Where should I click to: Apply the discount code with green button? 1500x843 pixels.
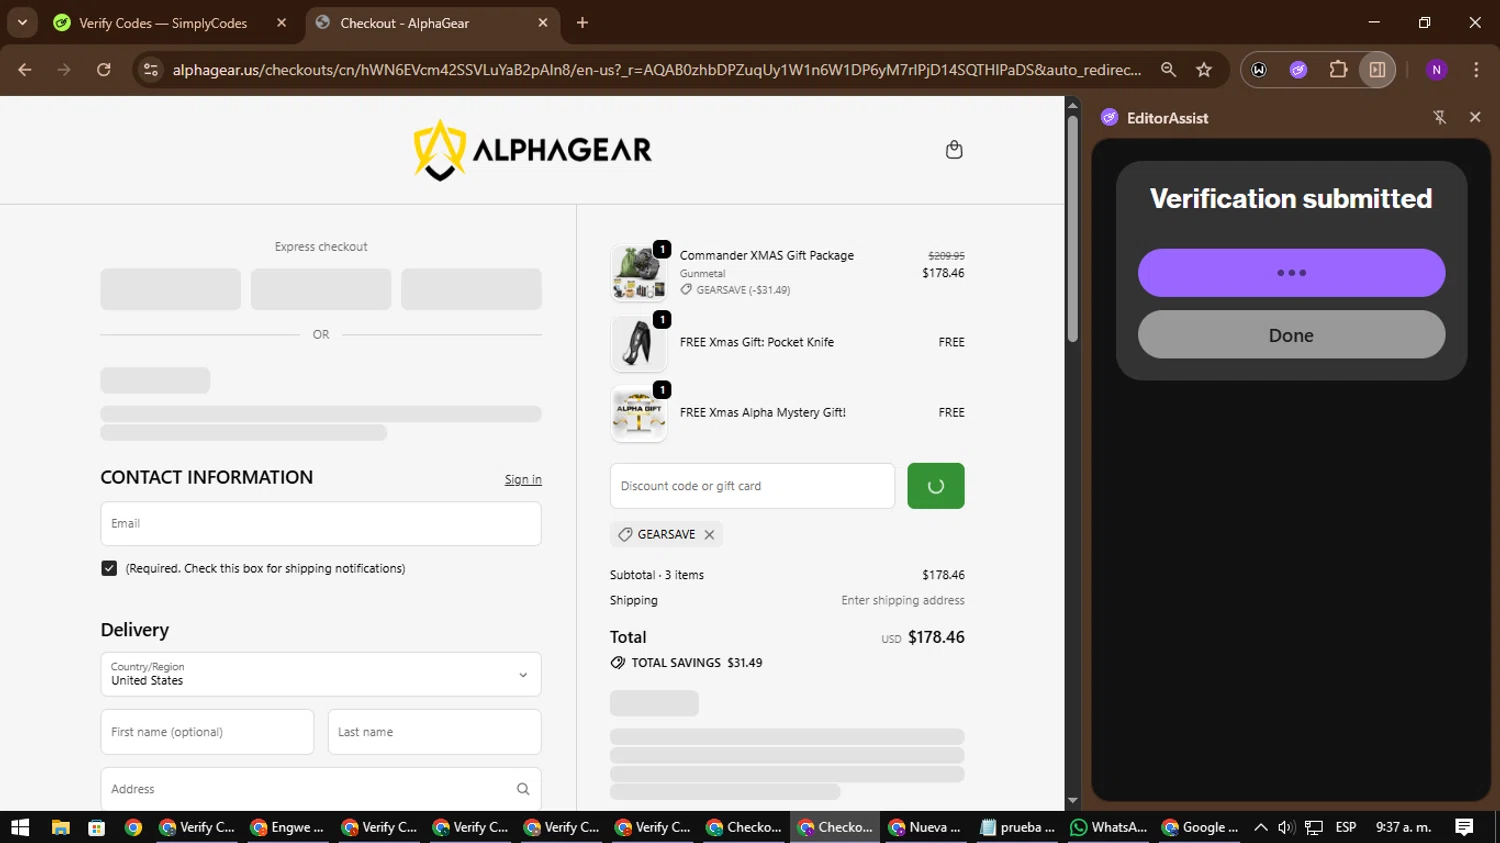[x=936, y=486]
